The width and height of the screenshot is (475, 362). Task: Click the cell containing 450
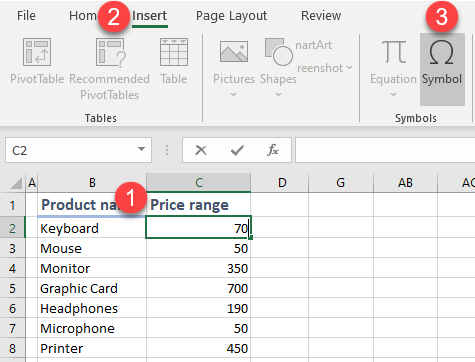tap(199, 349)
